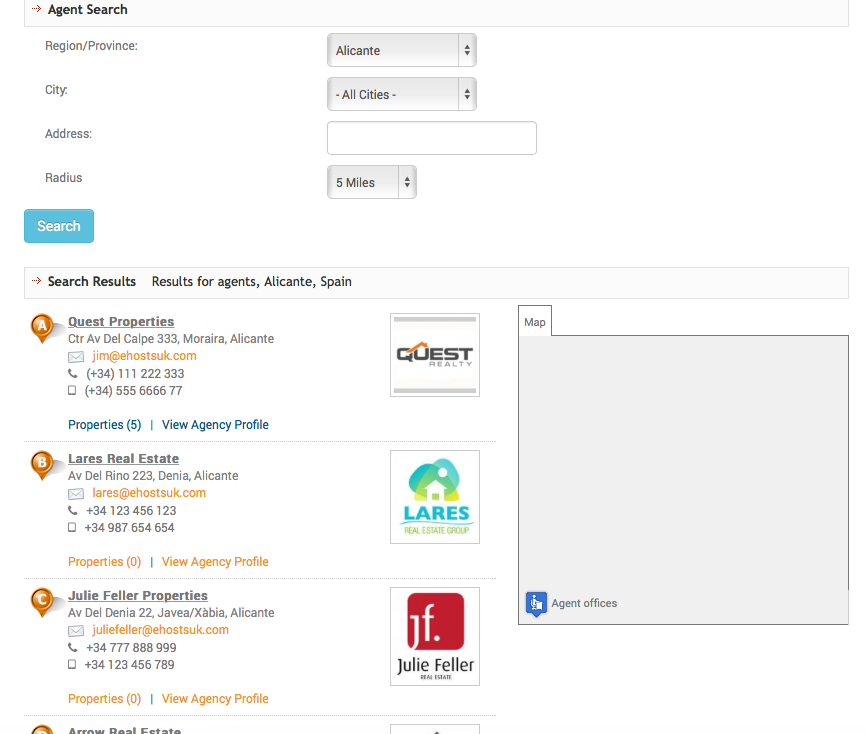The width and height of the screenshot is (866, 734).
Task: Click mobile number (+34) 555 6666 77
Action: coord(133,391)
